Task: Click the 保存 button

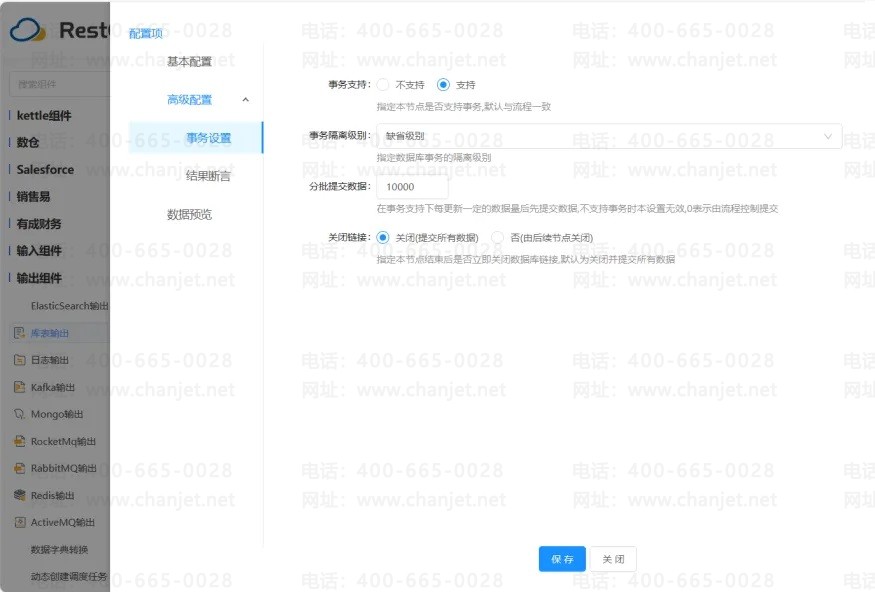Action: [x=562, y=559]
